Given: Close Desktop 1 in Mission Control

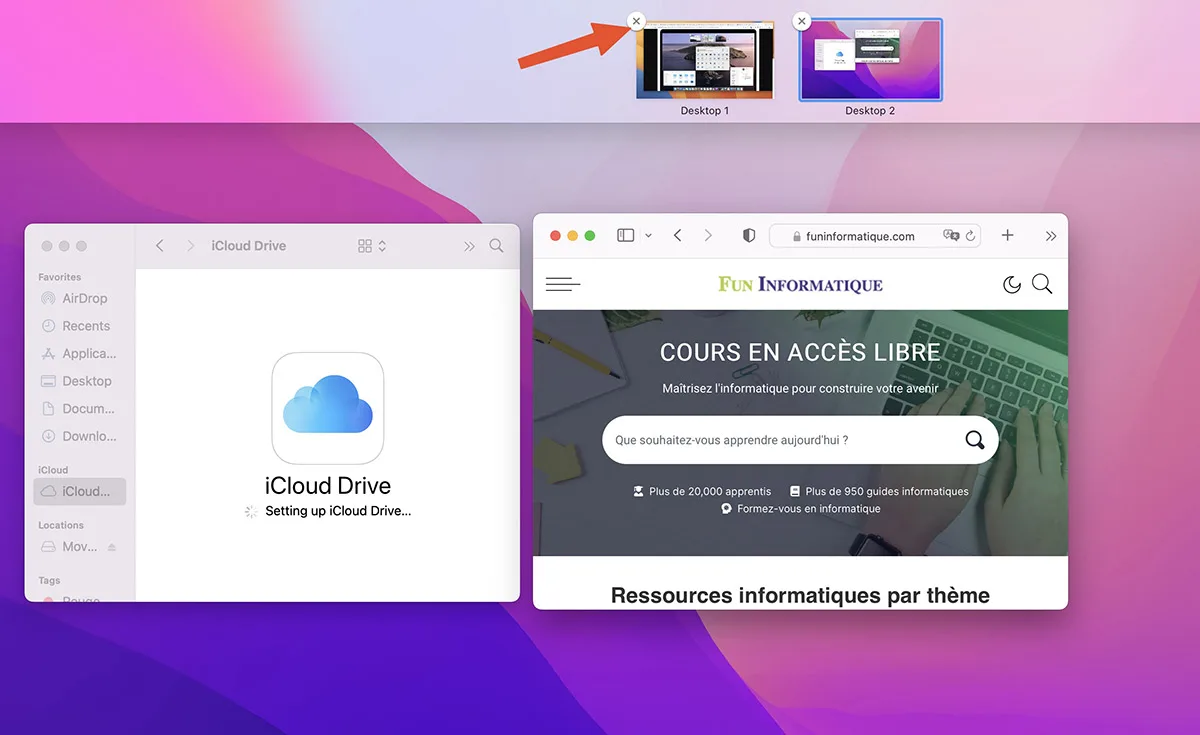Looking at the screenshot, I should (636, 21).
